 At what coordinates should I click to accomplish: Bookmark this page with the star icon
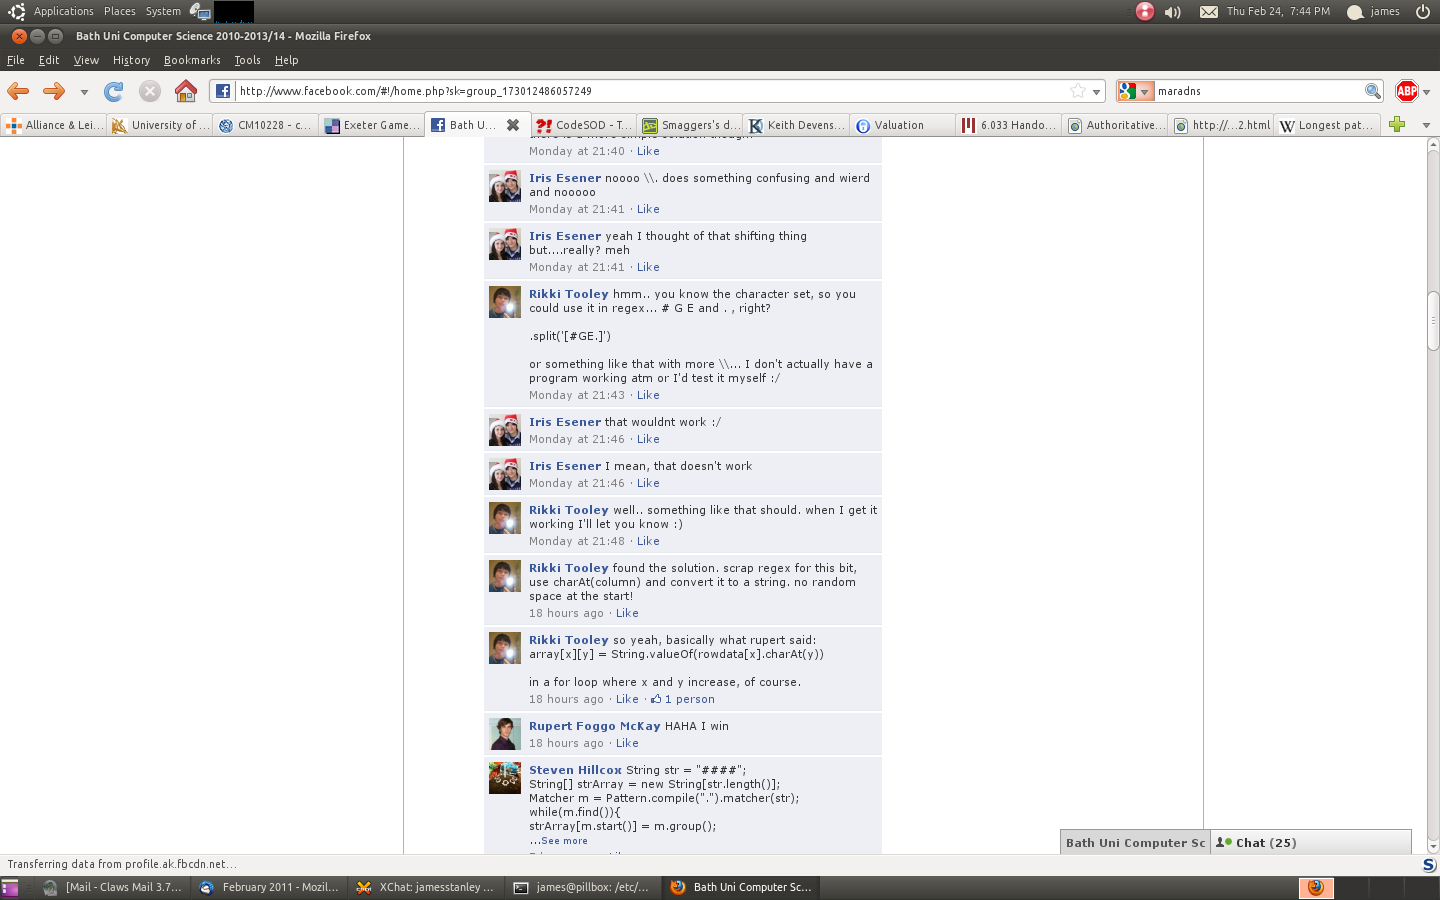[1078, 91]
